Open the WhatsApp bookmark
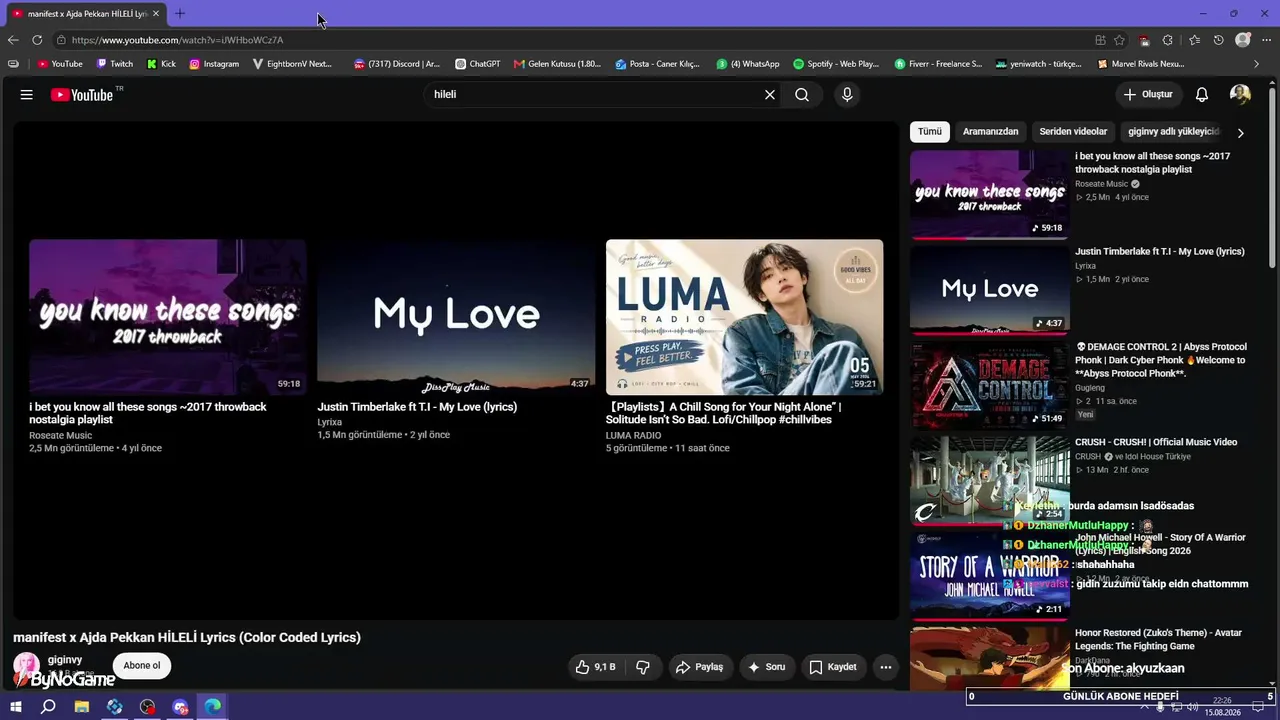The height and width of the screenshot is (720, 1280). (x=748, y=64)
